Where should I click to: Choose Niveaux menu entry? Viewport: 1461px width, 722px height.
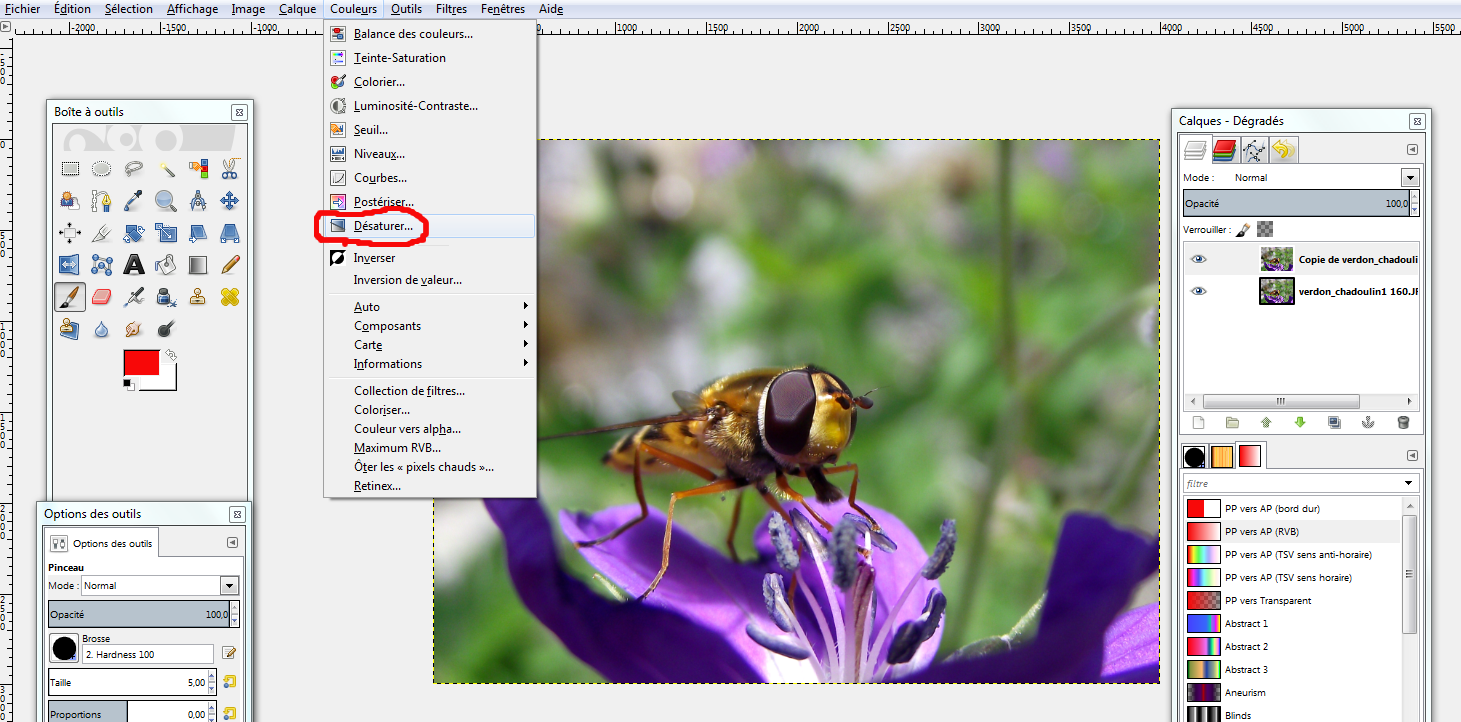[430, 154]
